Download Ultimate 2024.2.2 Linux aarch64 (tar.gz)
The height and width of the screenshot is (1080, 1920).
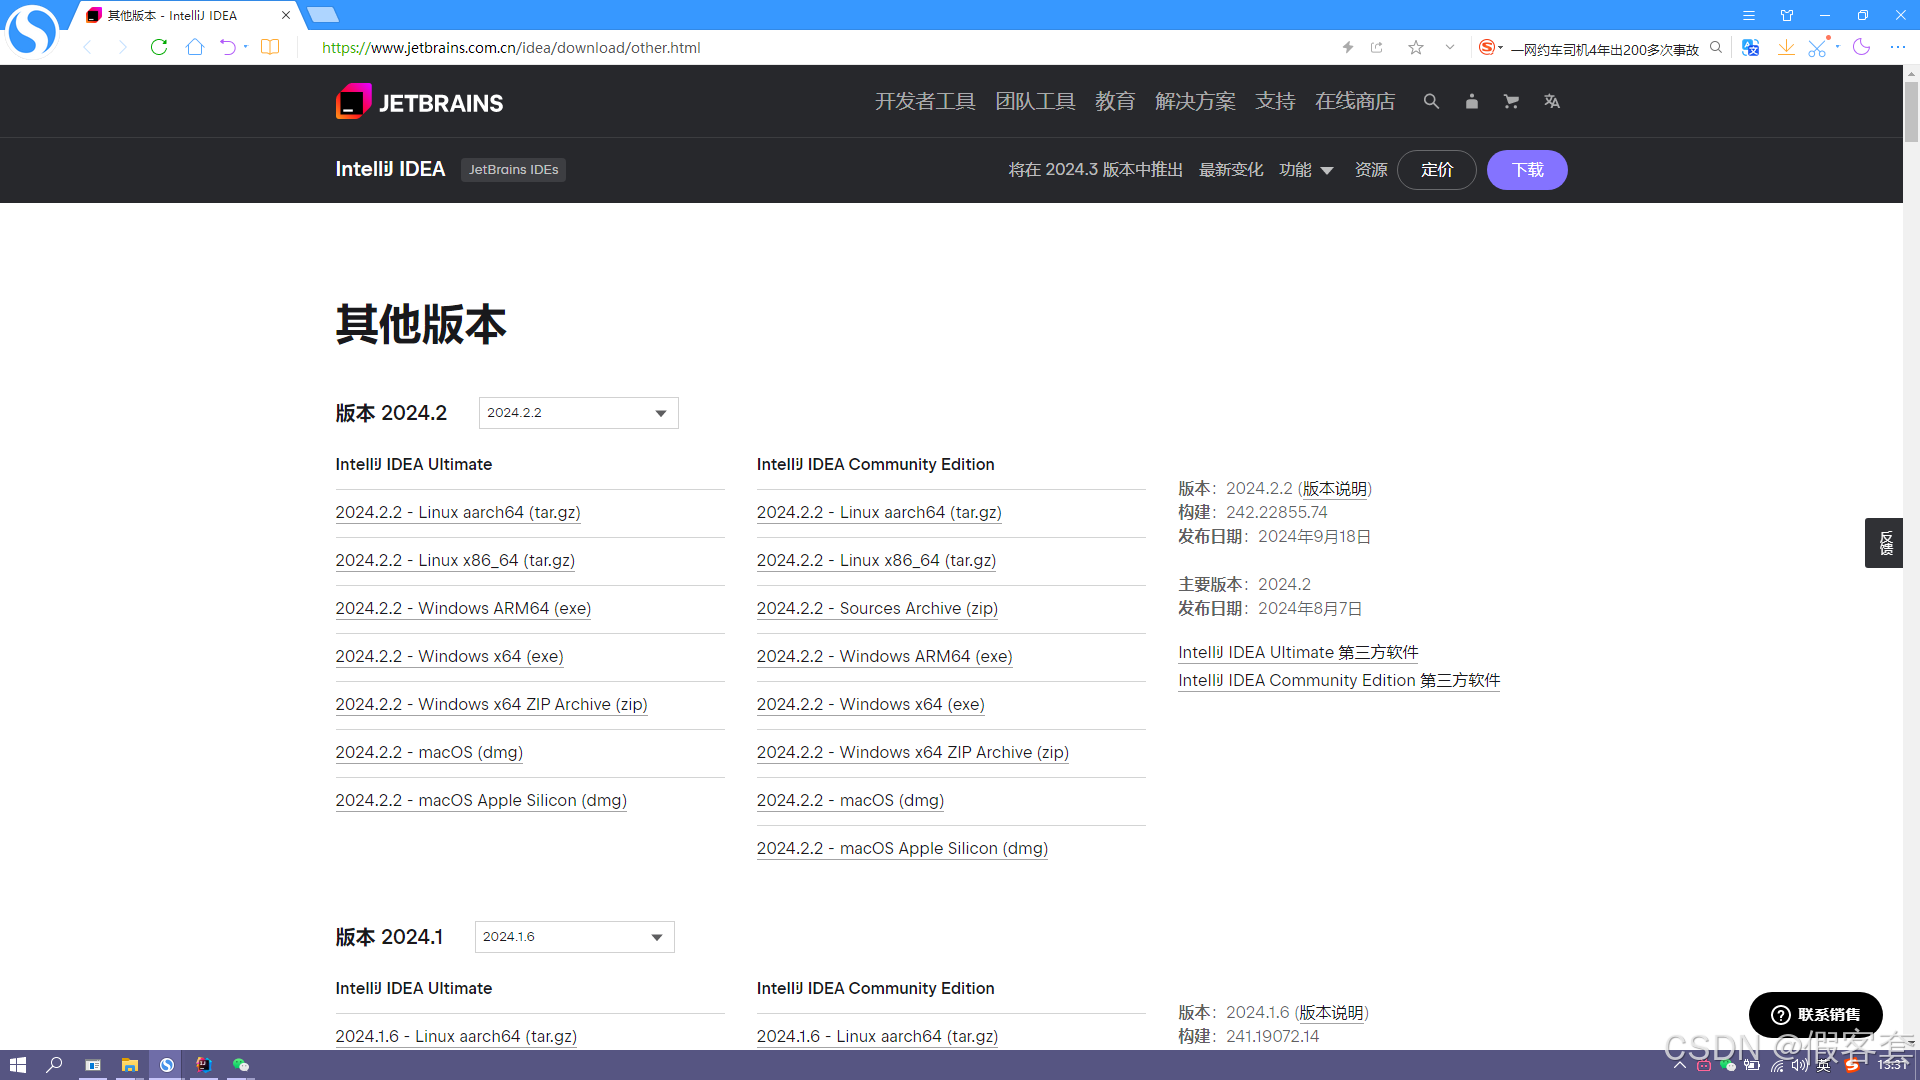pos(458,513)
